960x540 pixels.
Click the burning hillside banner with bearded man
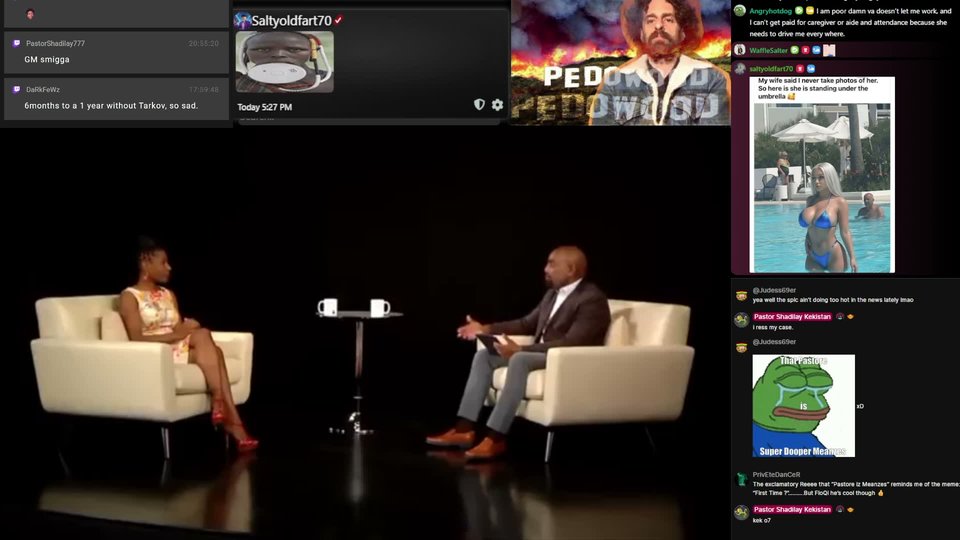621,62
